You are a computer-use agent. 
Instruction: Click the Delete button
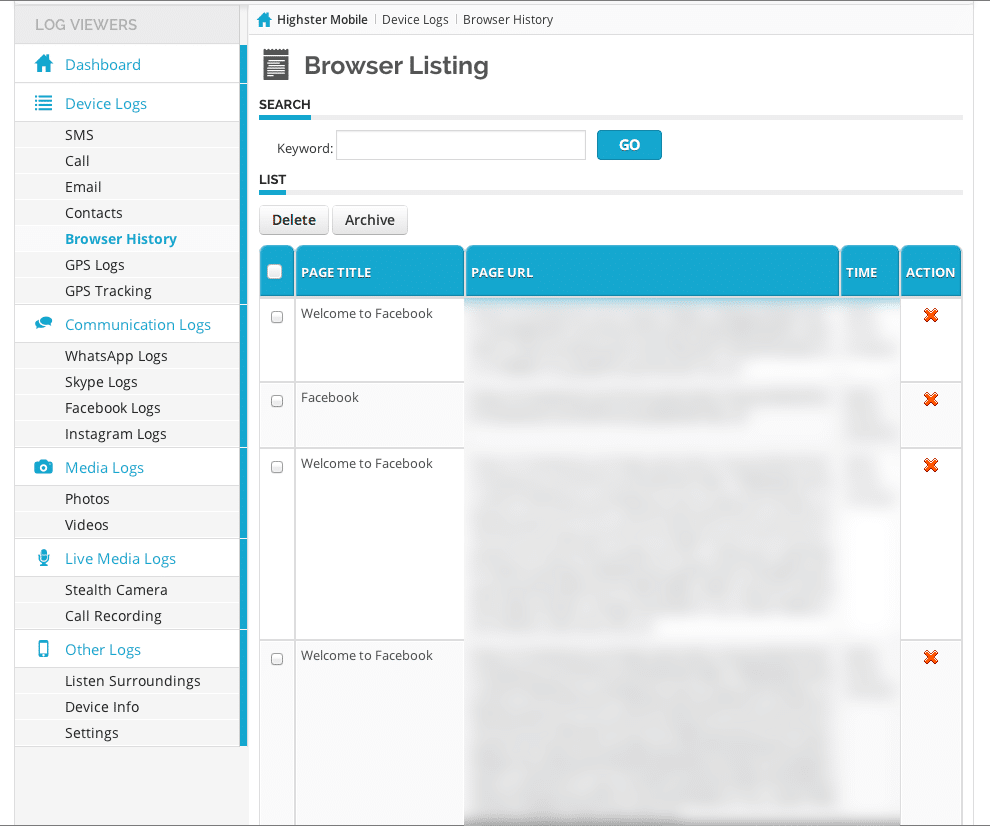coord(294,220)
